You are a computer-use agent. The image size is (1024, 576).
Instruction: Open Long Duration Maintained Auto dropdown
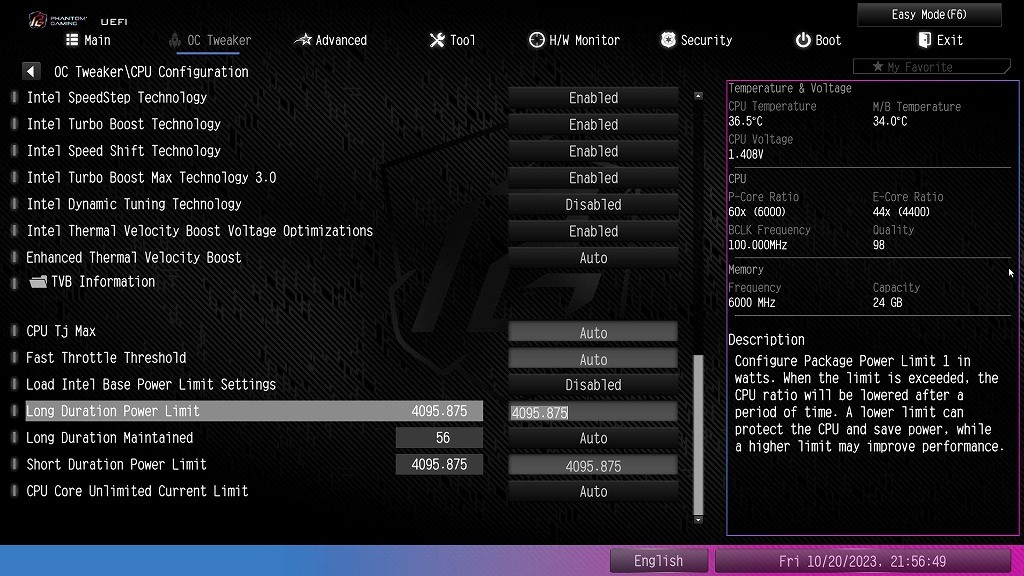(593, 438)
